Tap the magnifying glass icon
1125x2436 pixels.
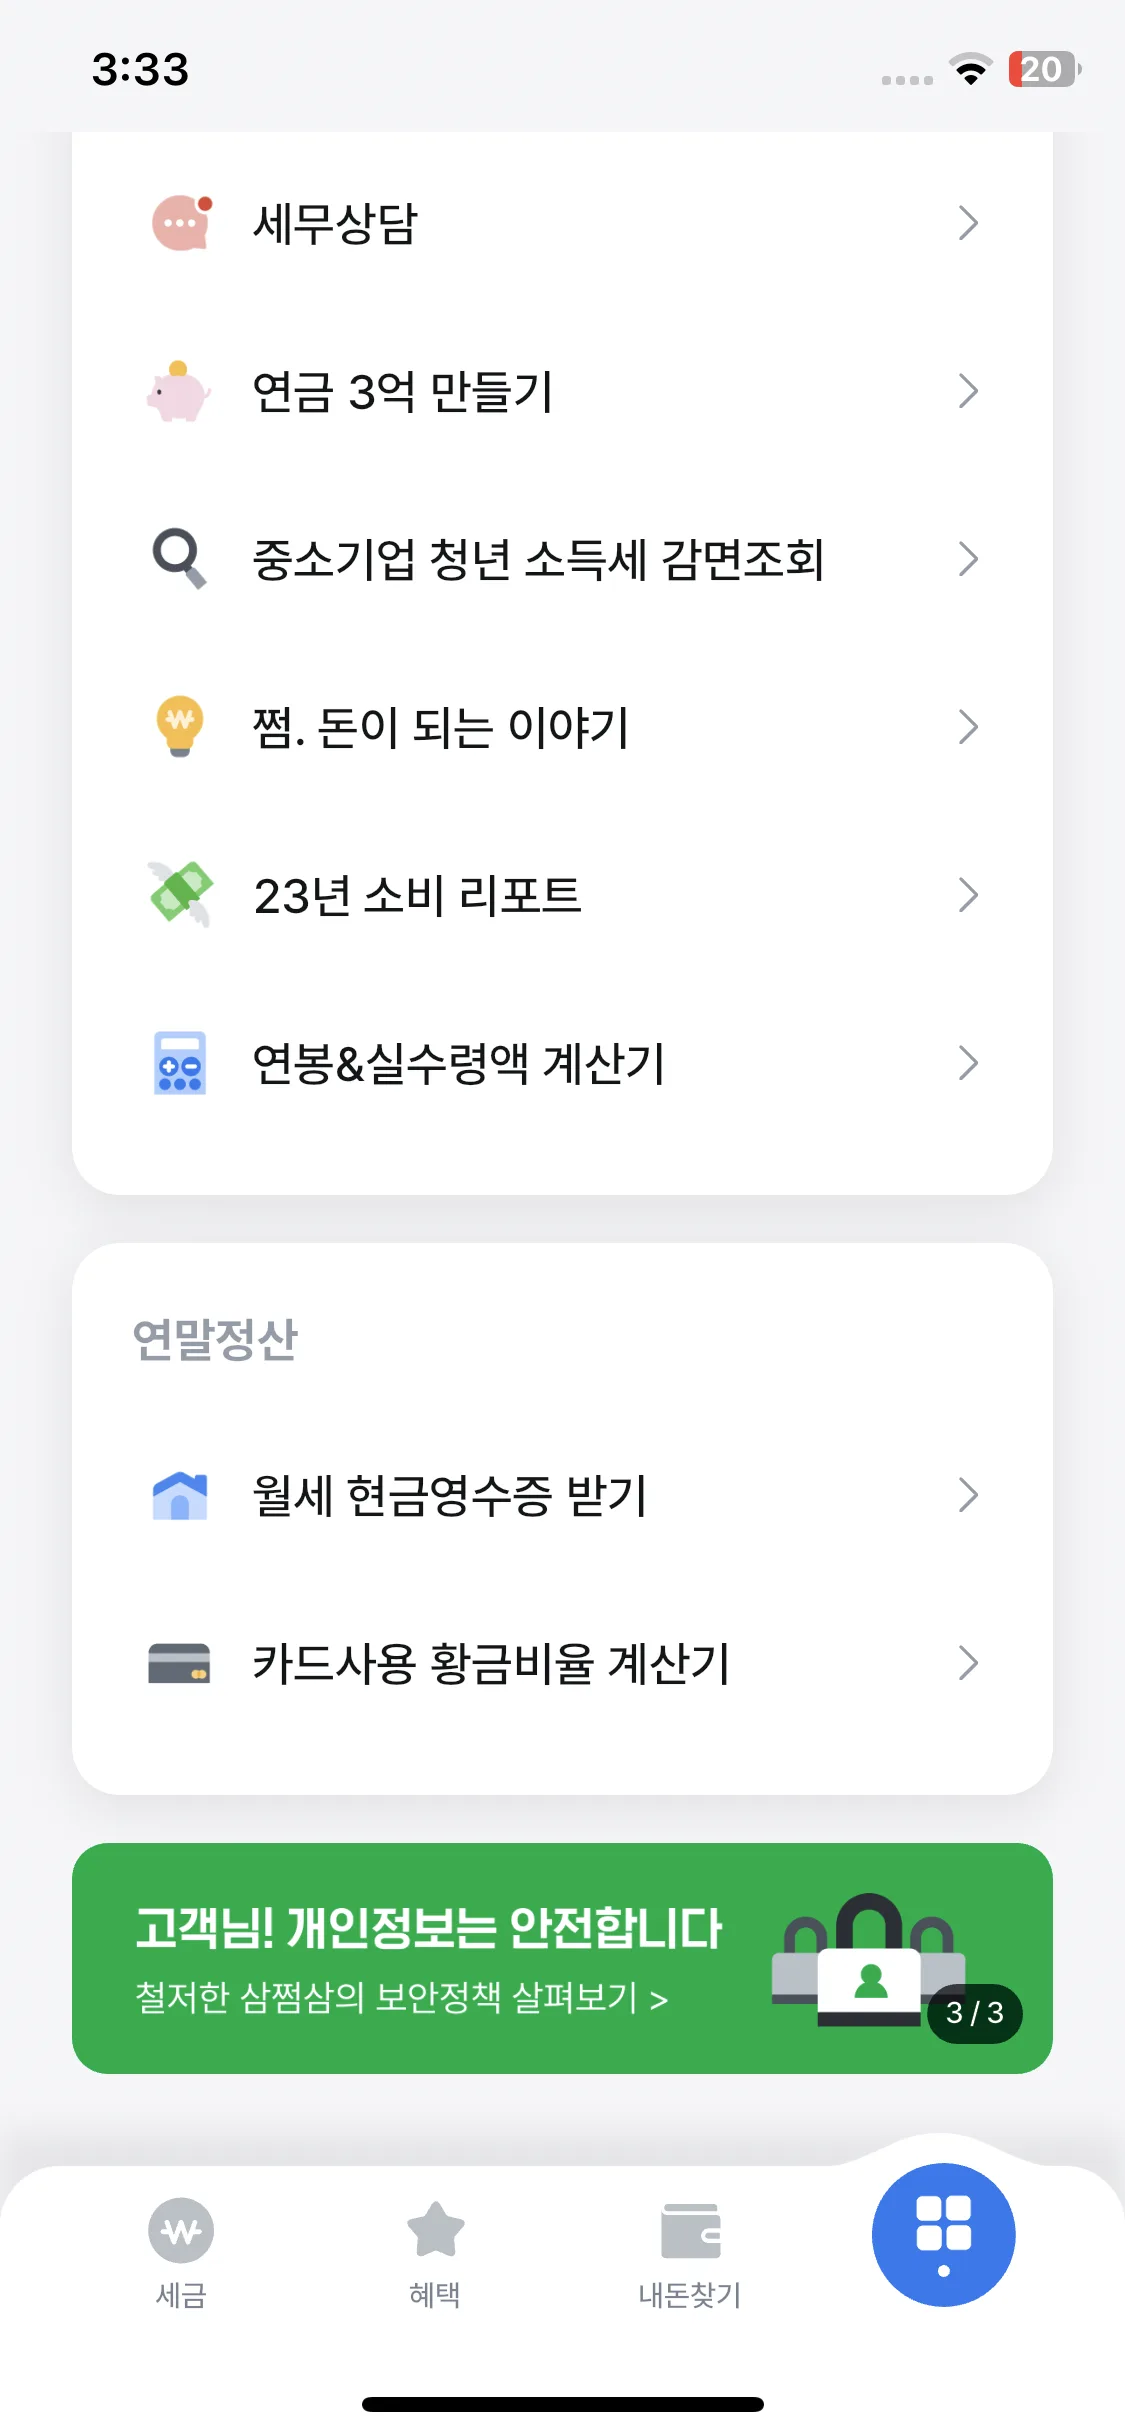[179, 558]
